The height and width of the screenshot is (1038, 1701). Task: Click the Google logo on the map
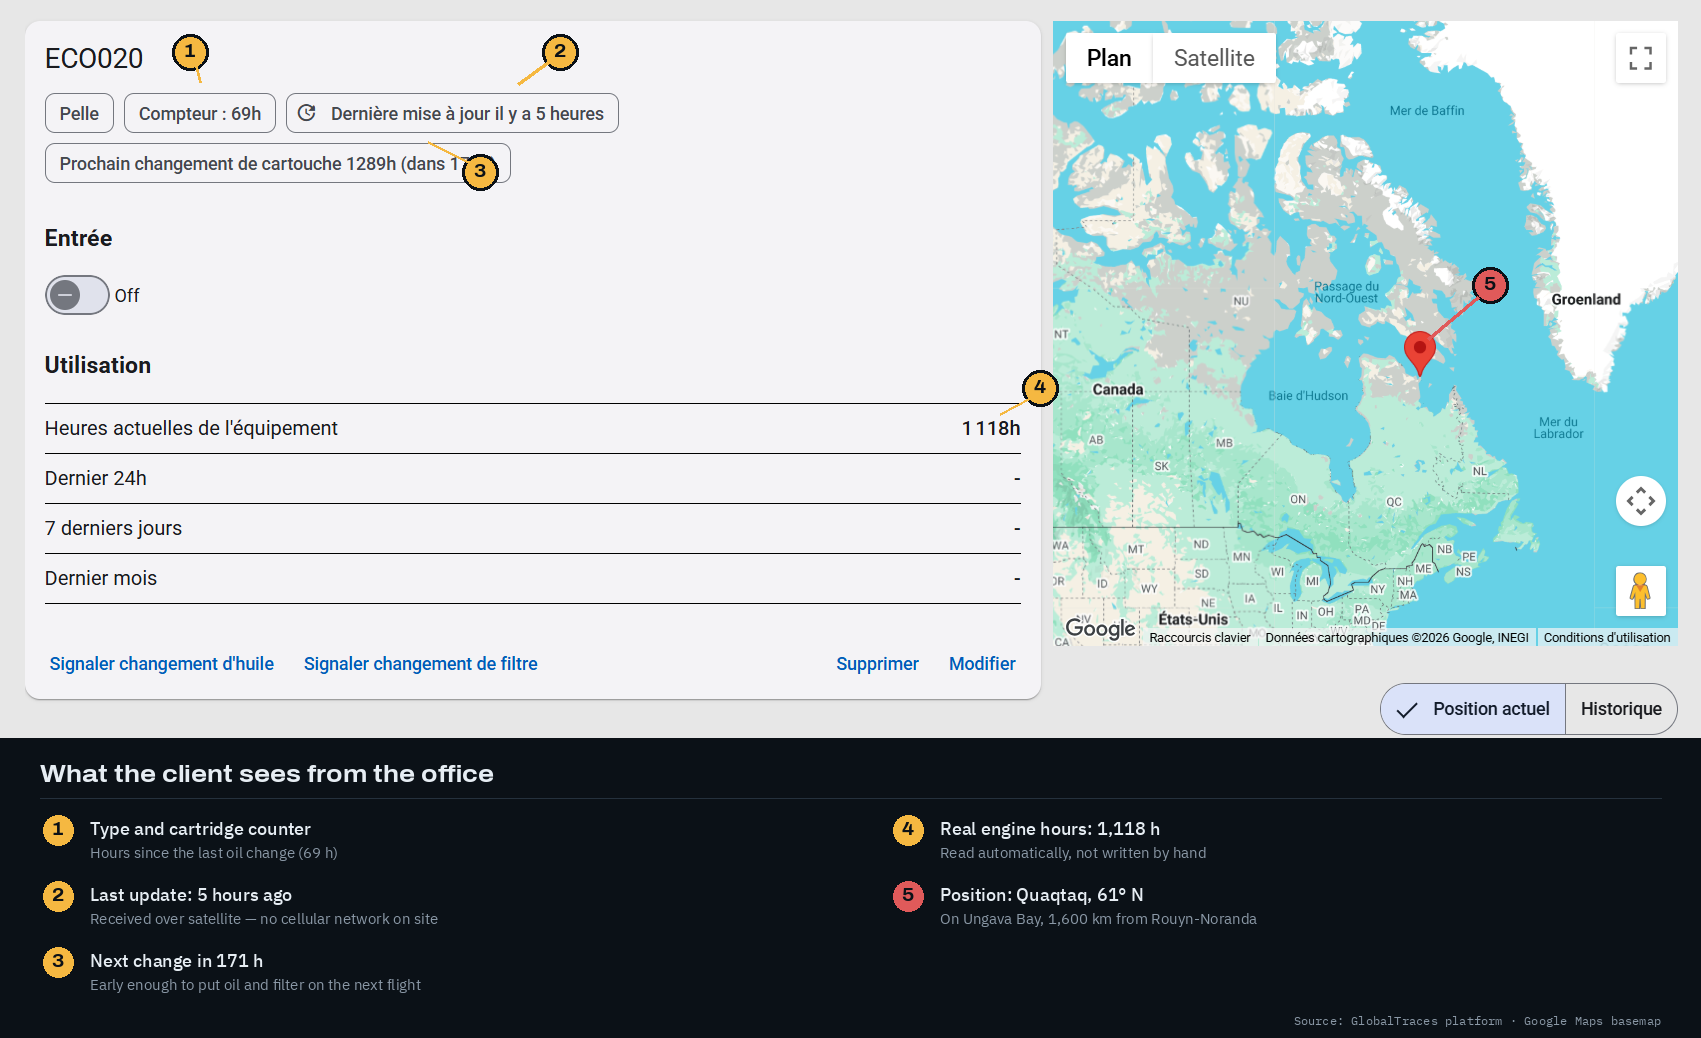[1100, 628]
